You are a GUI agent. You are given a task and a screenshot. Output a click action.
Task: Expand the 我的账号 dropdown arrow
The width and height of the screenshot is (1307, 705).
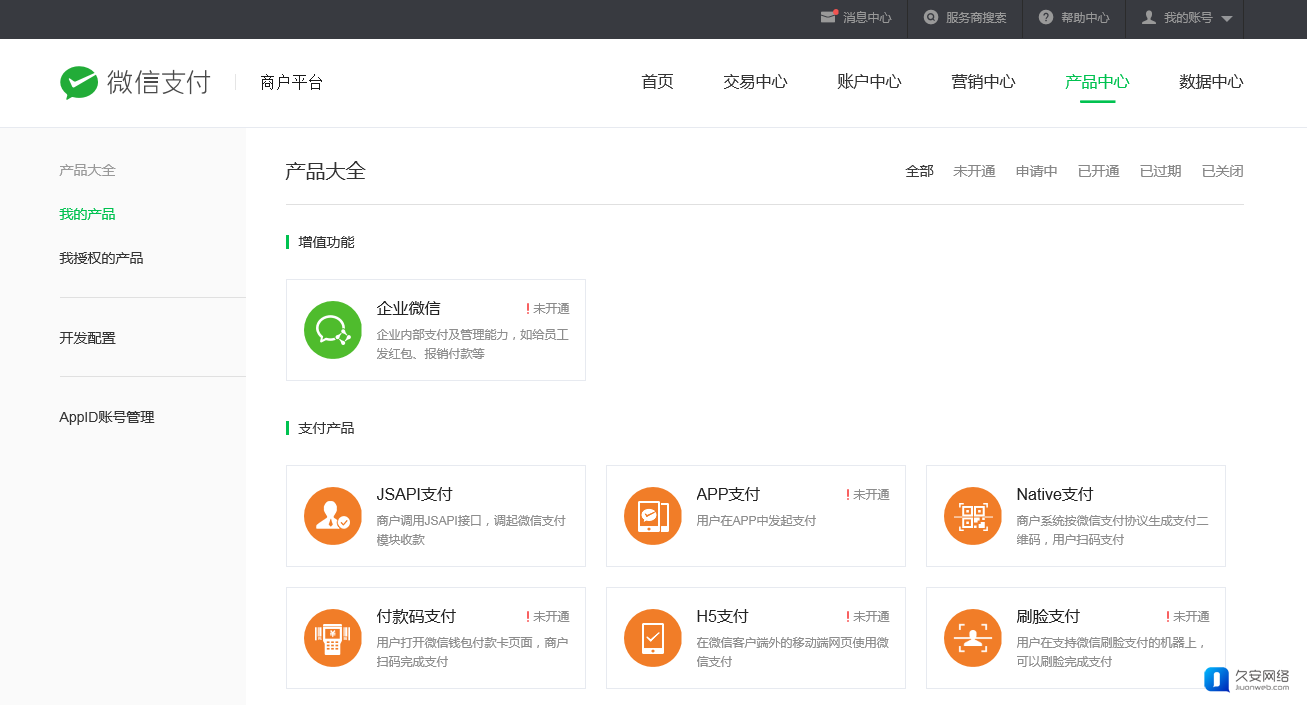click(1227, 19)
